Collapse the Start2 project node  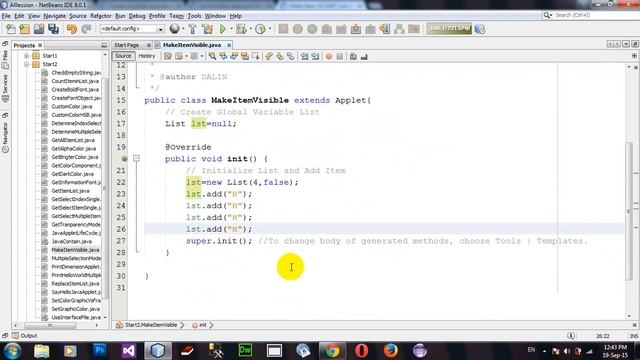pyautogui.click(x=27, y=64)
